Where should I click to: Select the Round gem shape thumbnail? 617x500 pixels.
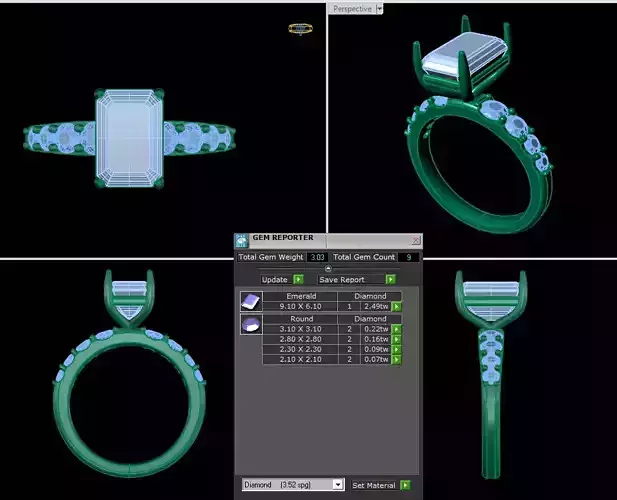click(251, 324)
